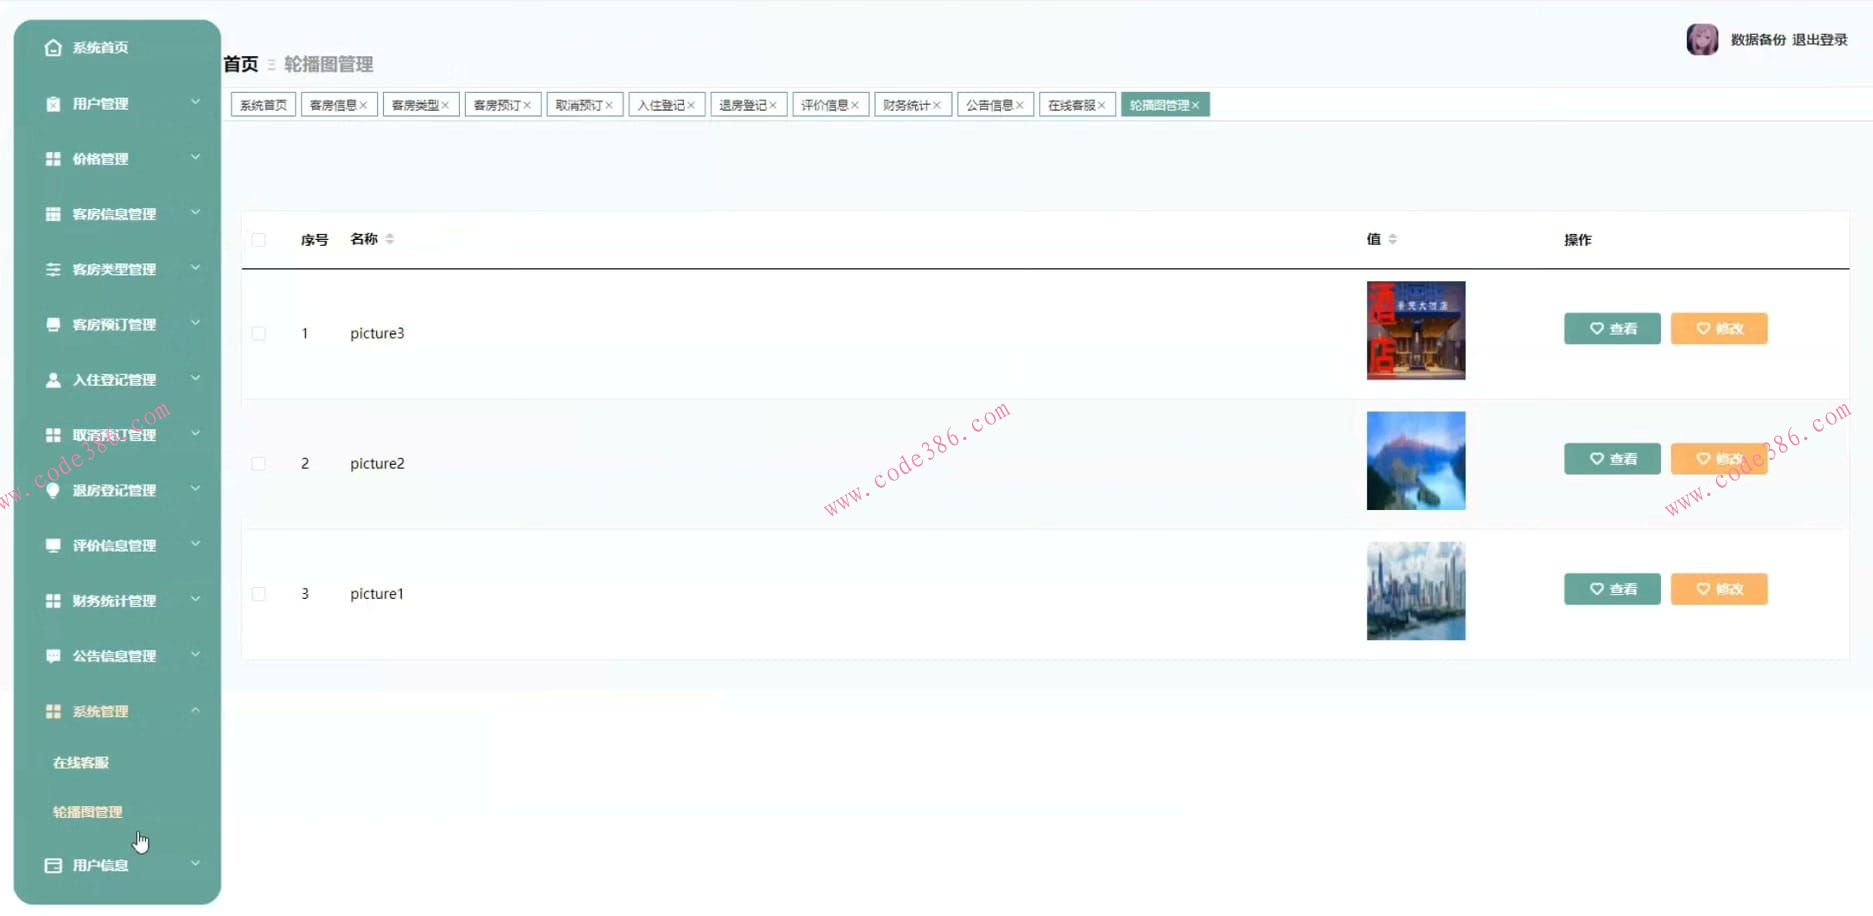This screenshot has height=916, width=1873.
Task: Check the box for the picture3 row
Action: pos(259,334)
